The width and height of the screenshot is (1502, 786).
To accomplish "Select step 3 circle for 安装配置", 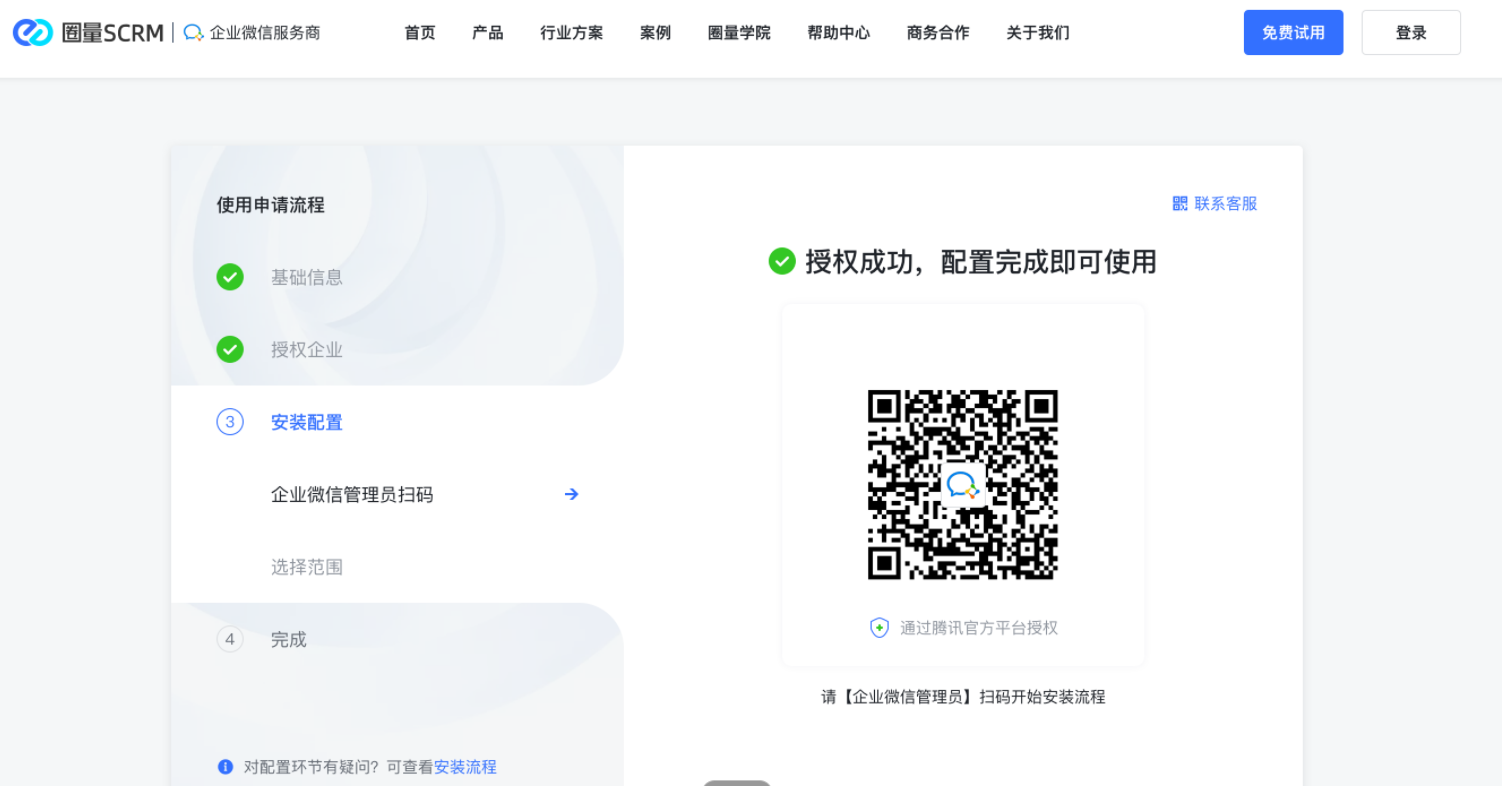I will tap(230, 422).
